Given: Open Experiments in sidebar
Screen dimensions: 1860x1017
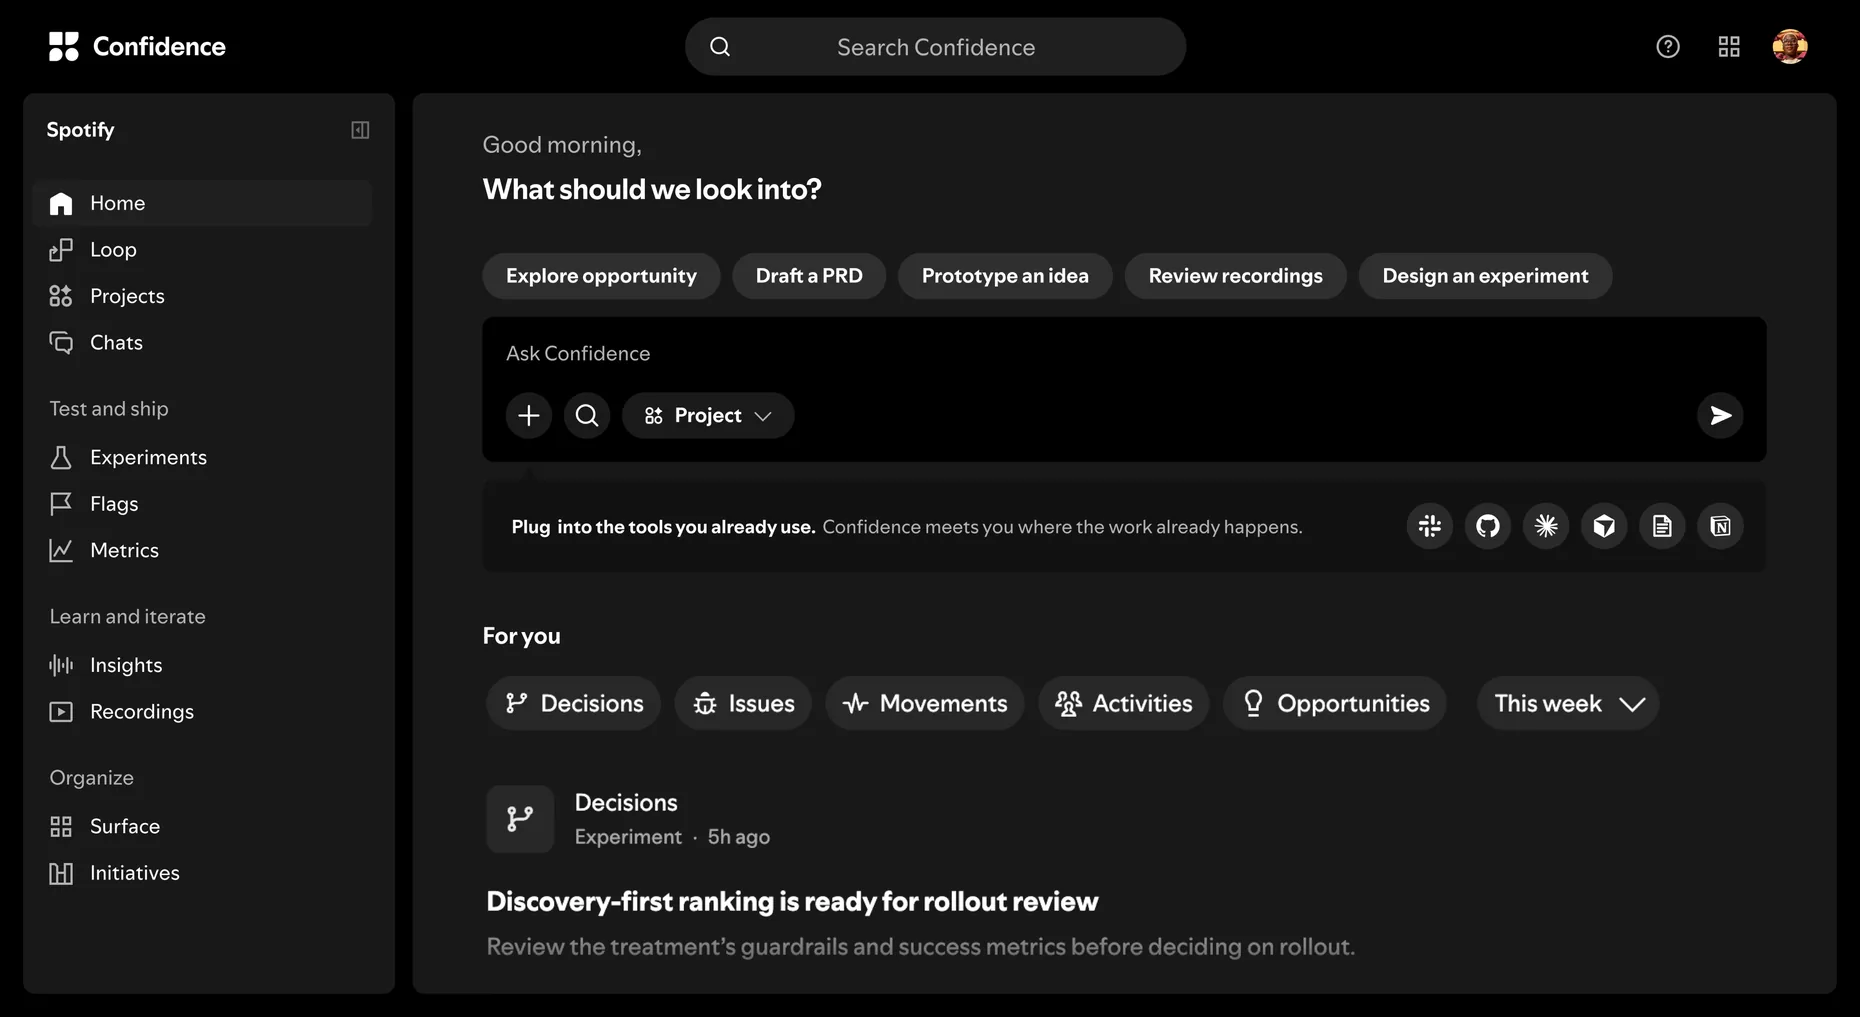Looking at the screenshot, I should 203,457.
